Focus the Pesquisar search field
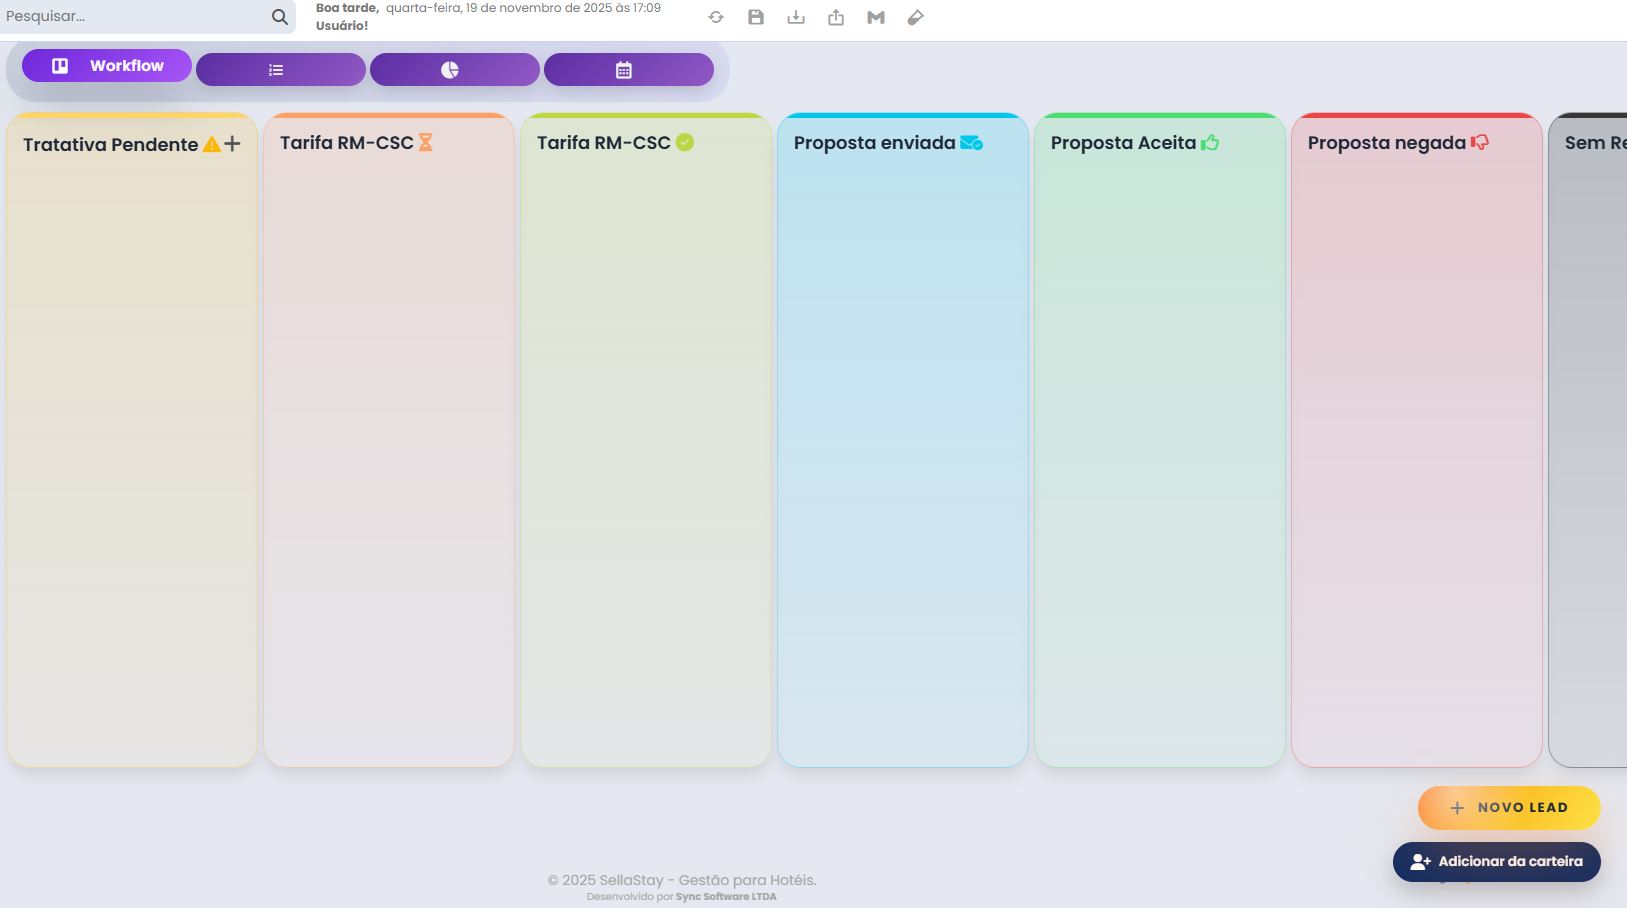Viewport: 1627px width, 908px height. 135,17
